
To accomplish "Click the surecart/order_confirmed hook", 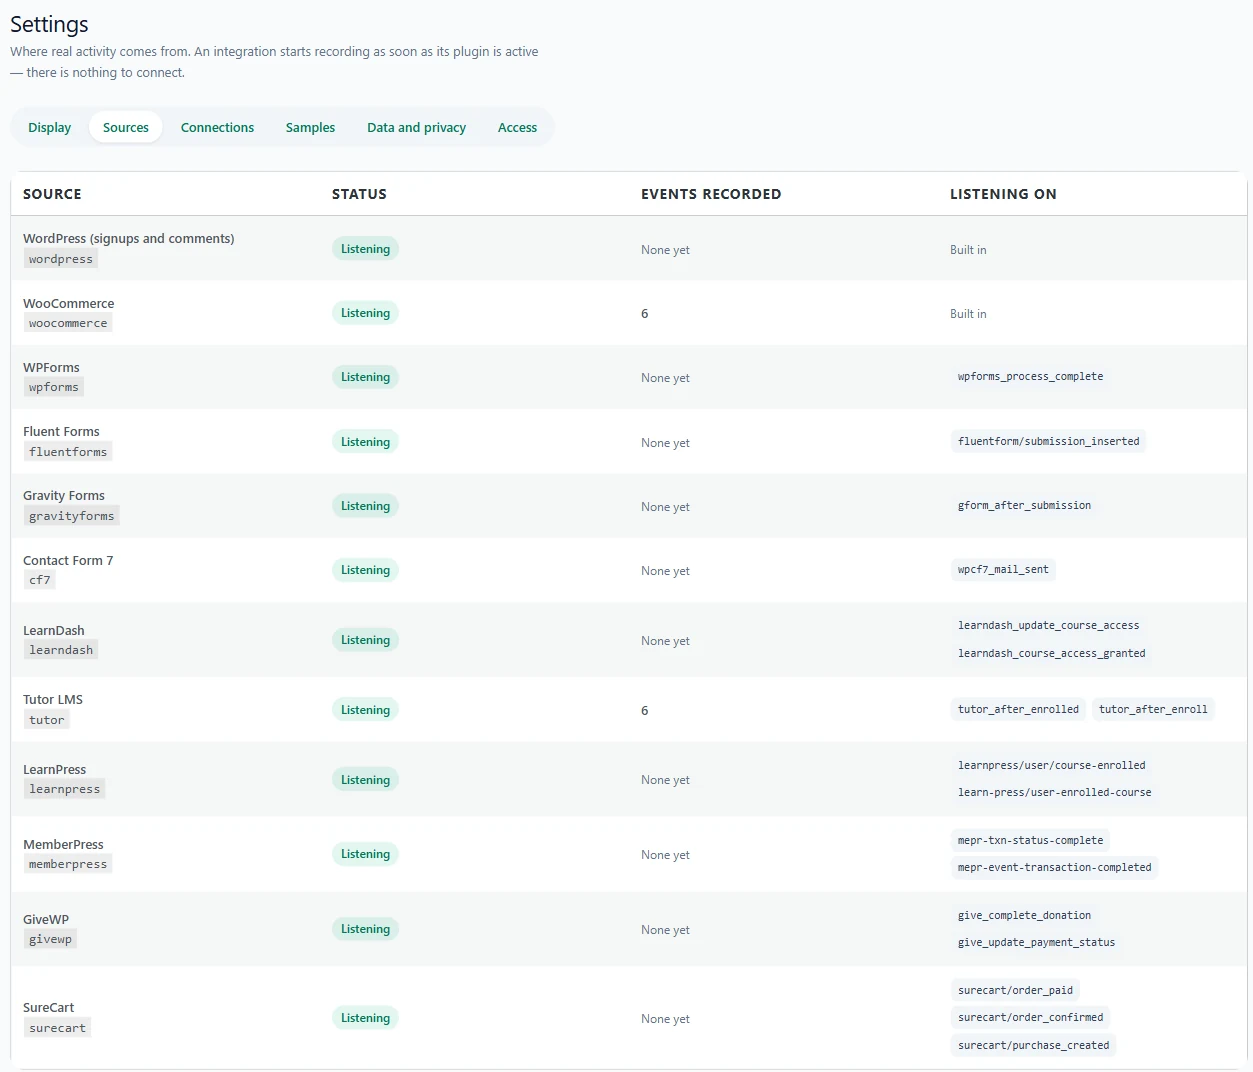I will [x=1030, y=1017].
